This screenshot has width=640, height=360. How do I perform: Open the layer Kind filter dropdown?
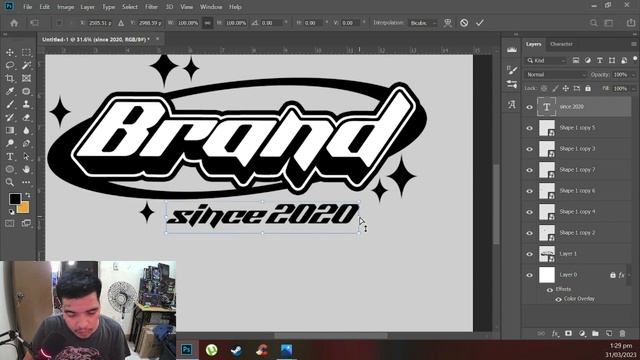coord(546,60)
